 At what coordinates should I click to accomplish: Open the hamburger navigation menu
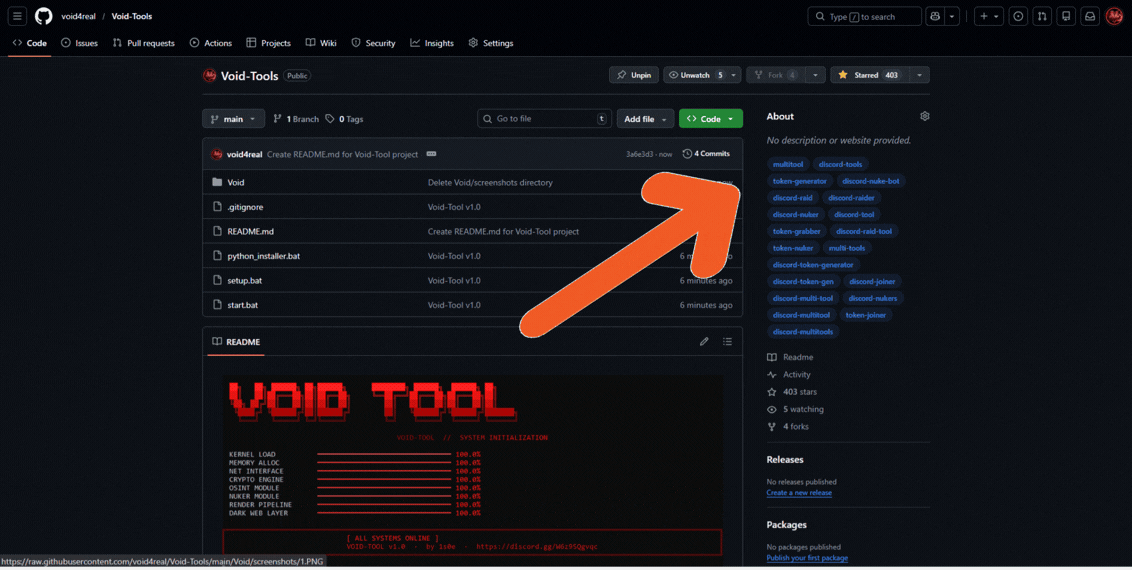pyautogui.click(x=18, y=16)
